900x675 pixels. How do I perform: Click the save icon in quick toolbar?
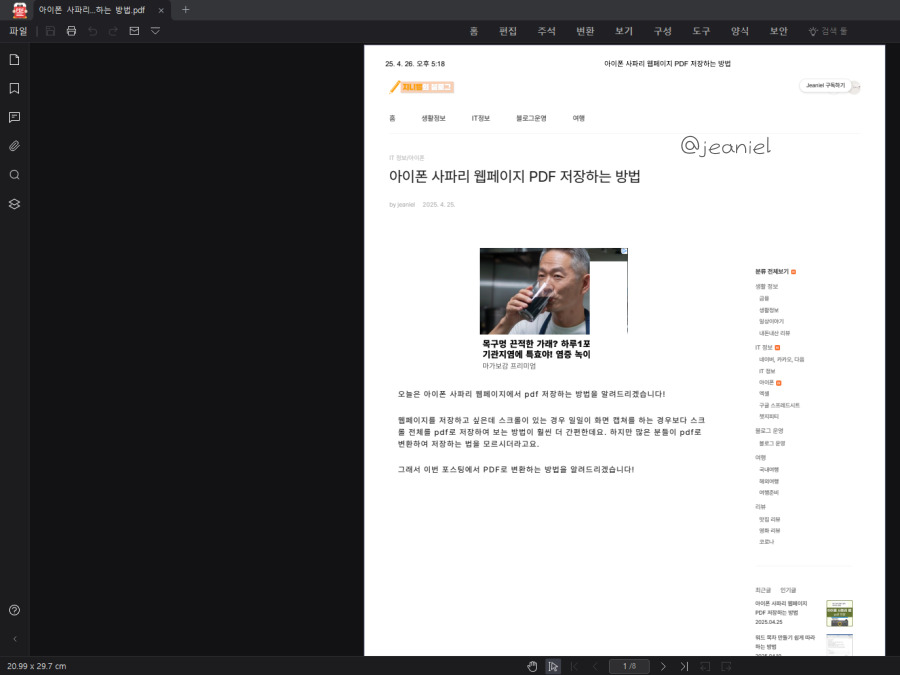(51, 31)
